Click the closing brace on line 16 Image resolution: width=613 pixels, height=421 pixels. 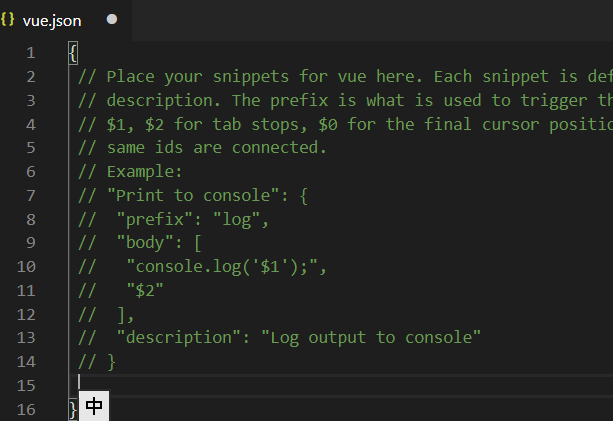[73, 409]
